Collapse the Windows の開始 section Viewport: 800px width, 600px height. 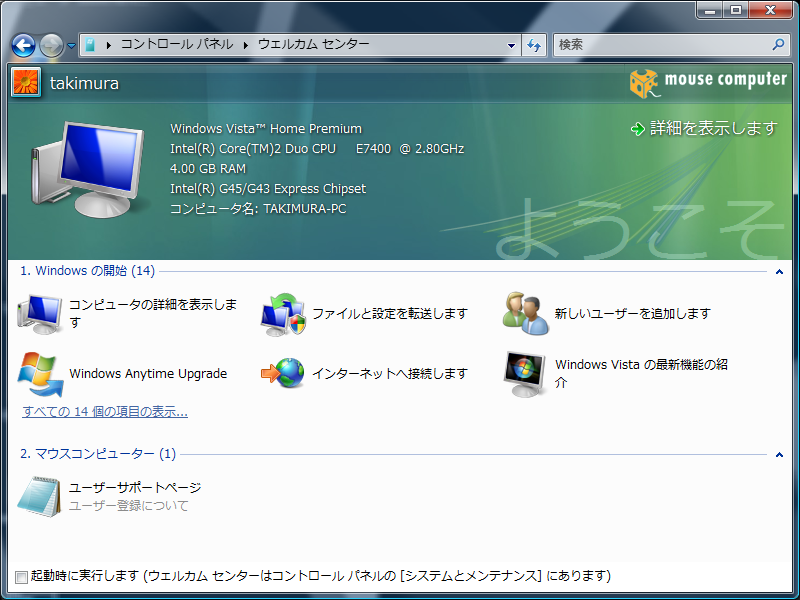(x=779, y=271)
